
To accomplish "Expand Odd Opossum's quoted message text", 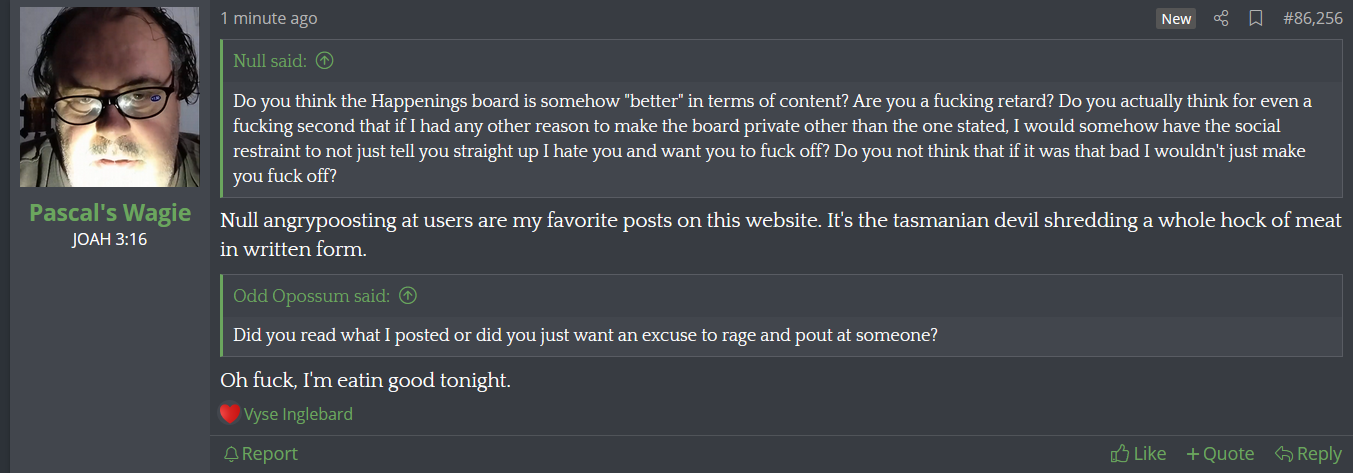I will click(x=585, y=335).
